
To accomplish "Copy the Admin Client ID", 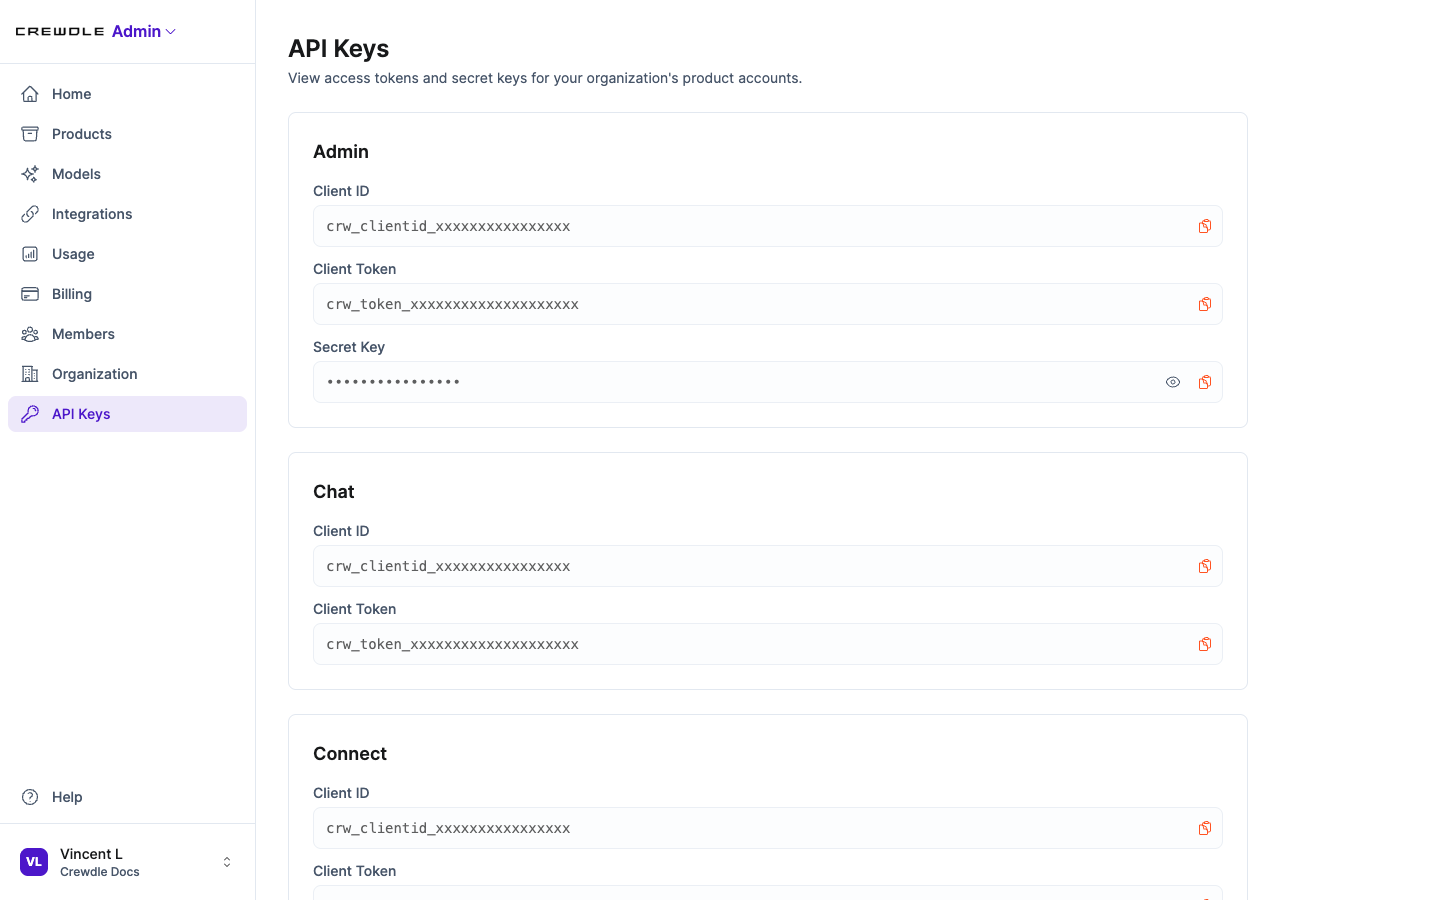I will [1205, 226].
